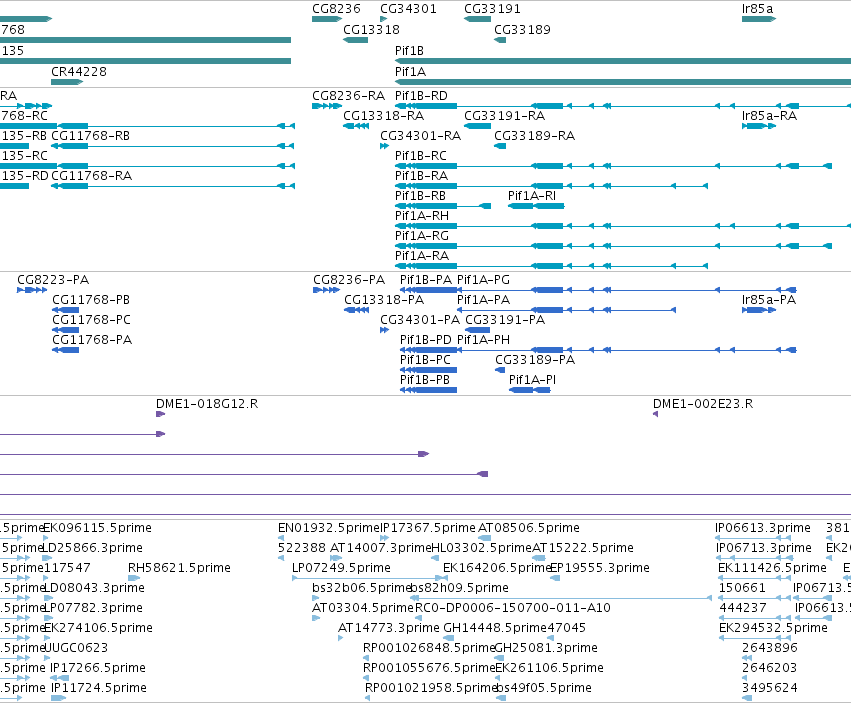Click the Pif1B gene label
This screenshot has height=703, width=851.
[409, 50]
